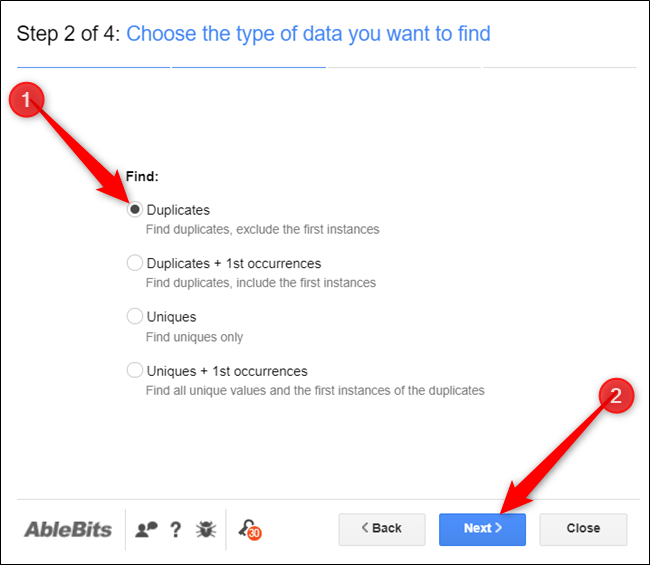Click the bold Find: label

(142, 176)
